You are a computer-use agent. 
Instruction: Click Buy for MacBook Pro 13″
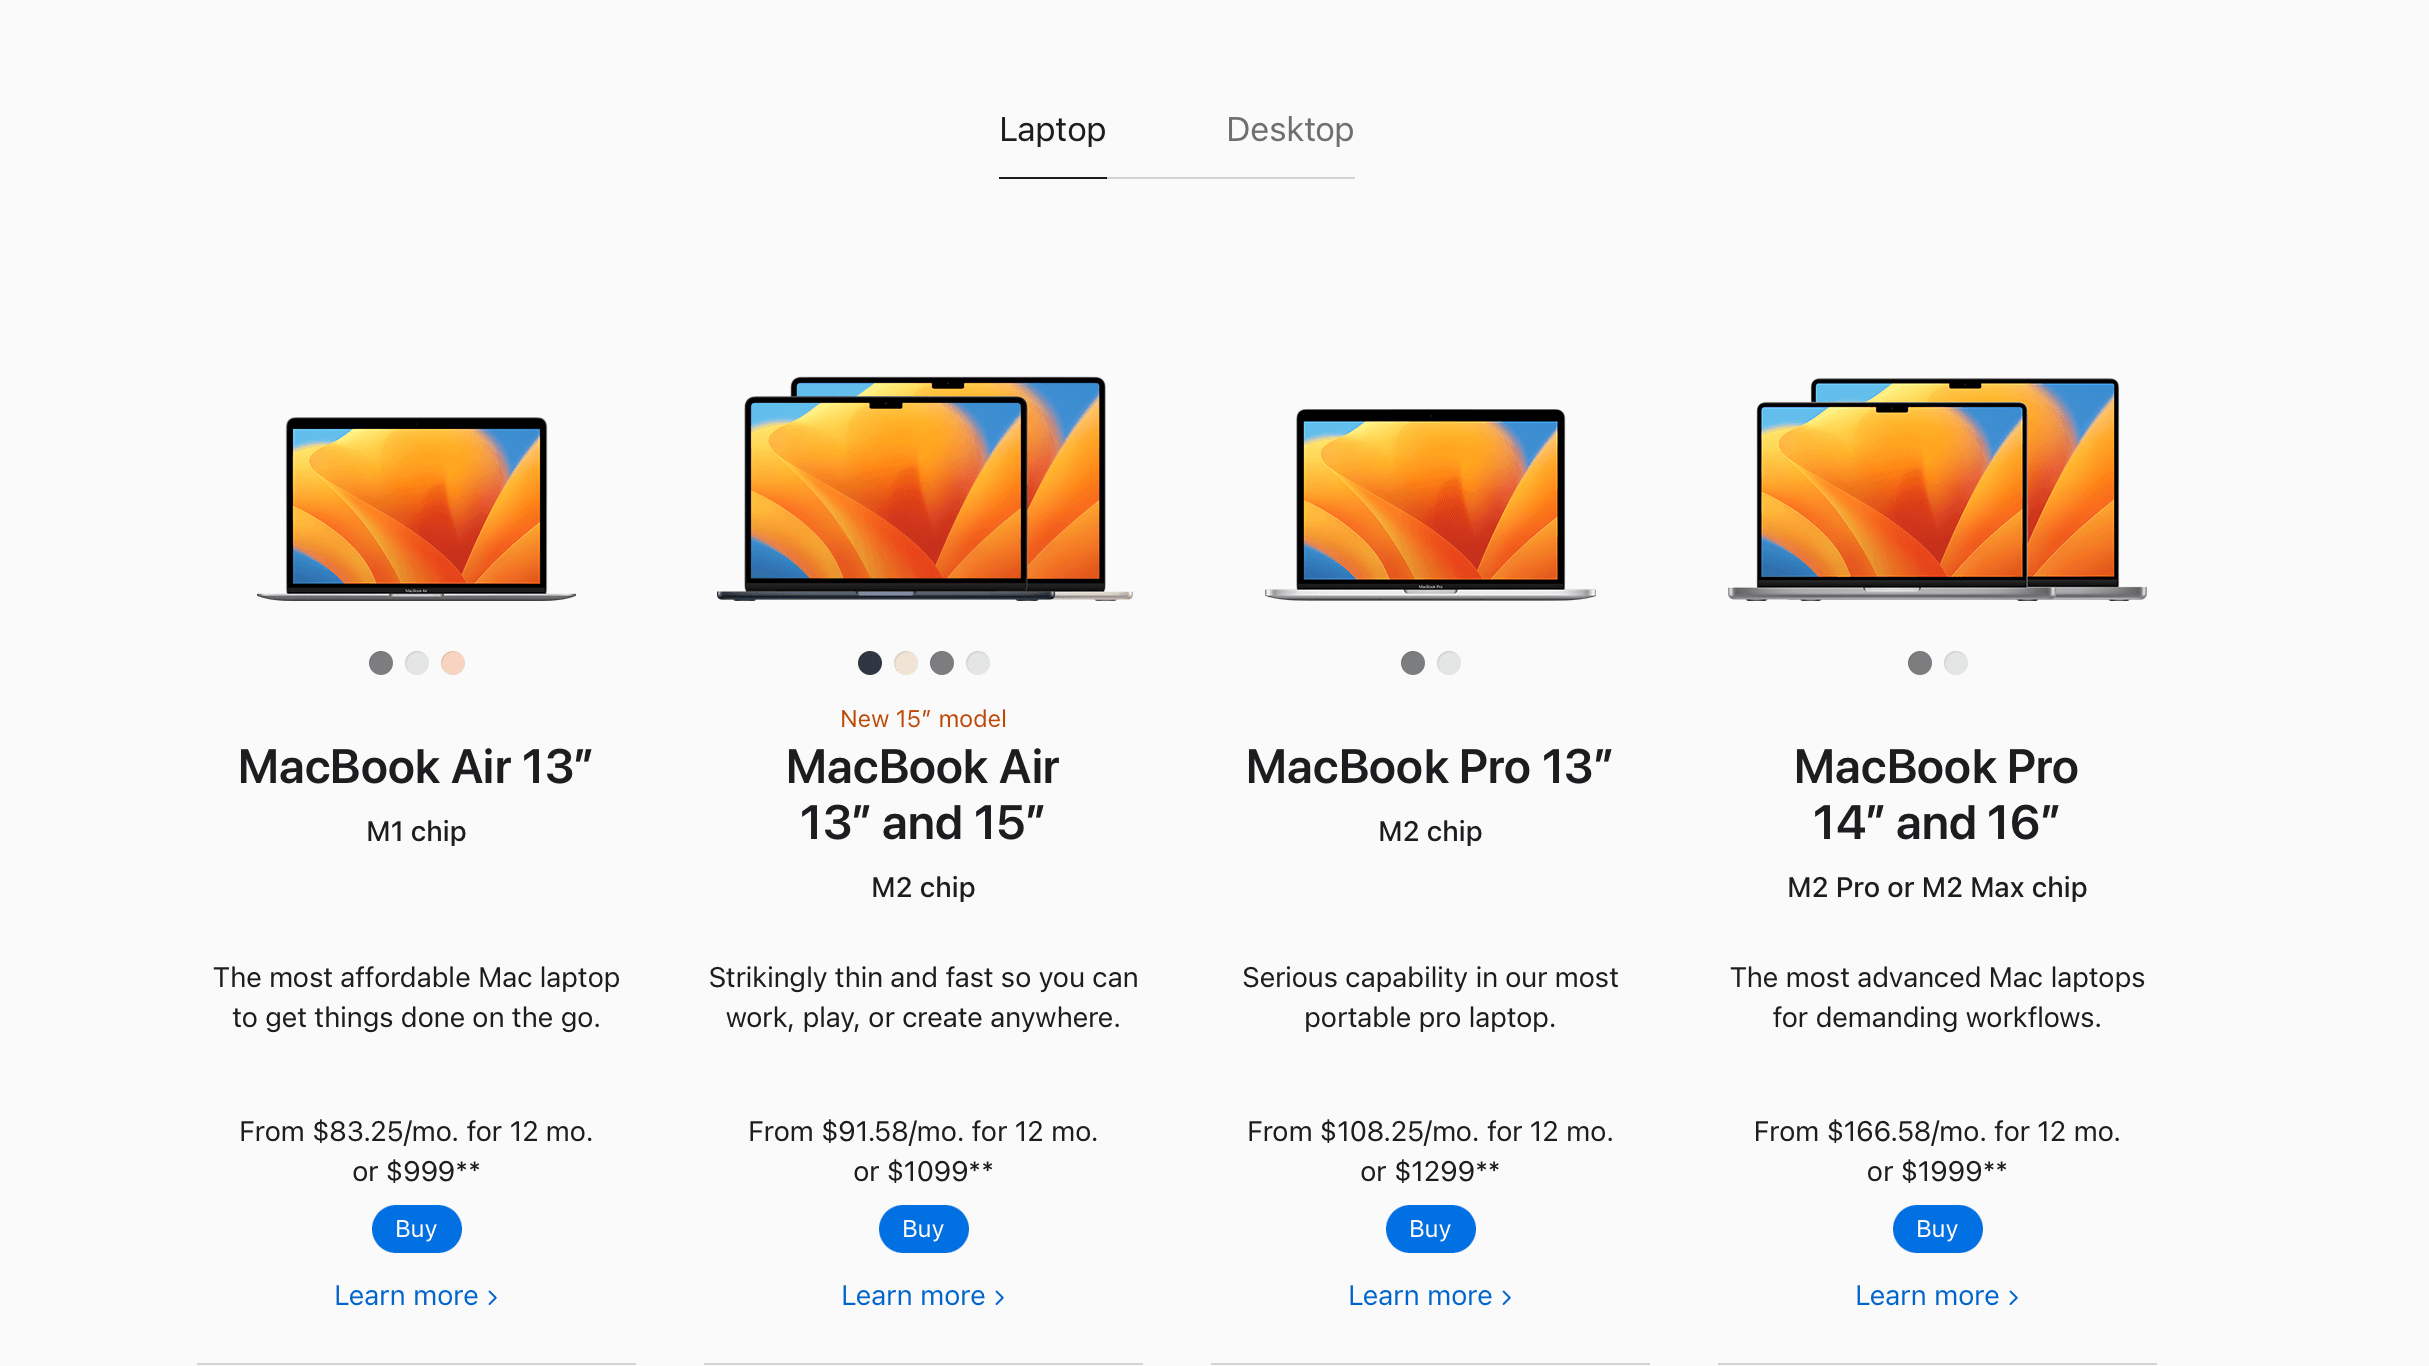pos(1430,1229)
